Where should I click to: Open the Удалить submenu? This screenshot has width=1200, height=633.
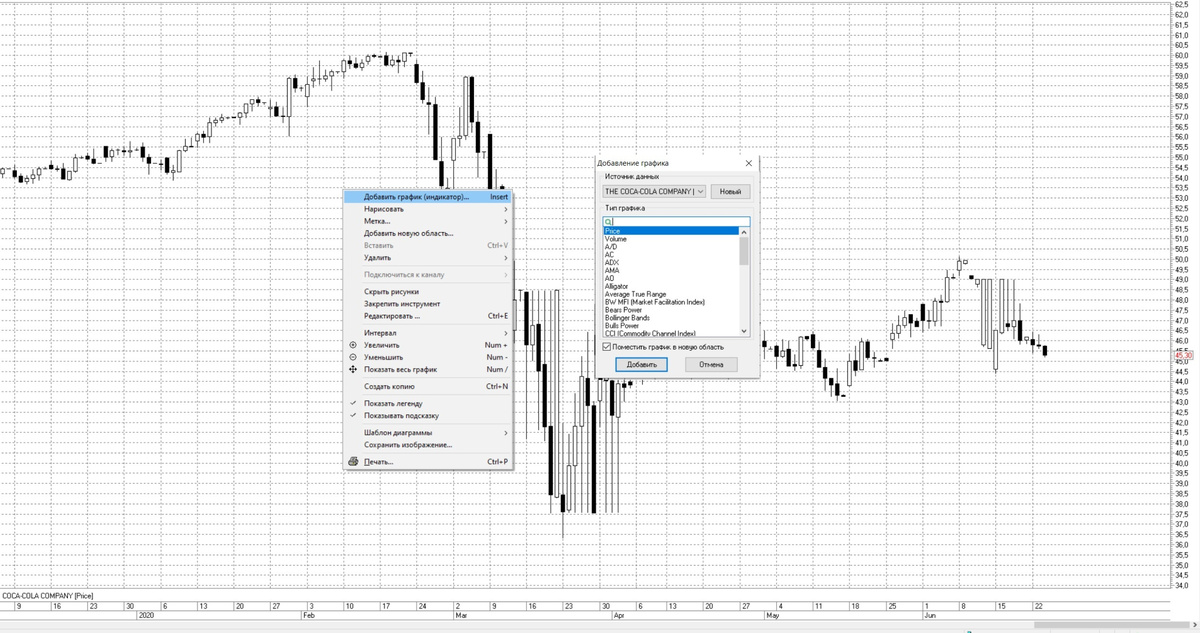pos(428,258)
